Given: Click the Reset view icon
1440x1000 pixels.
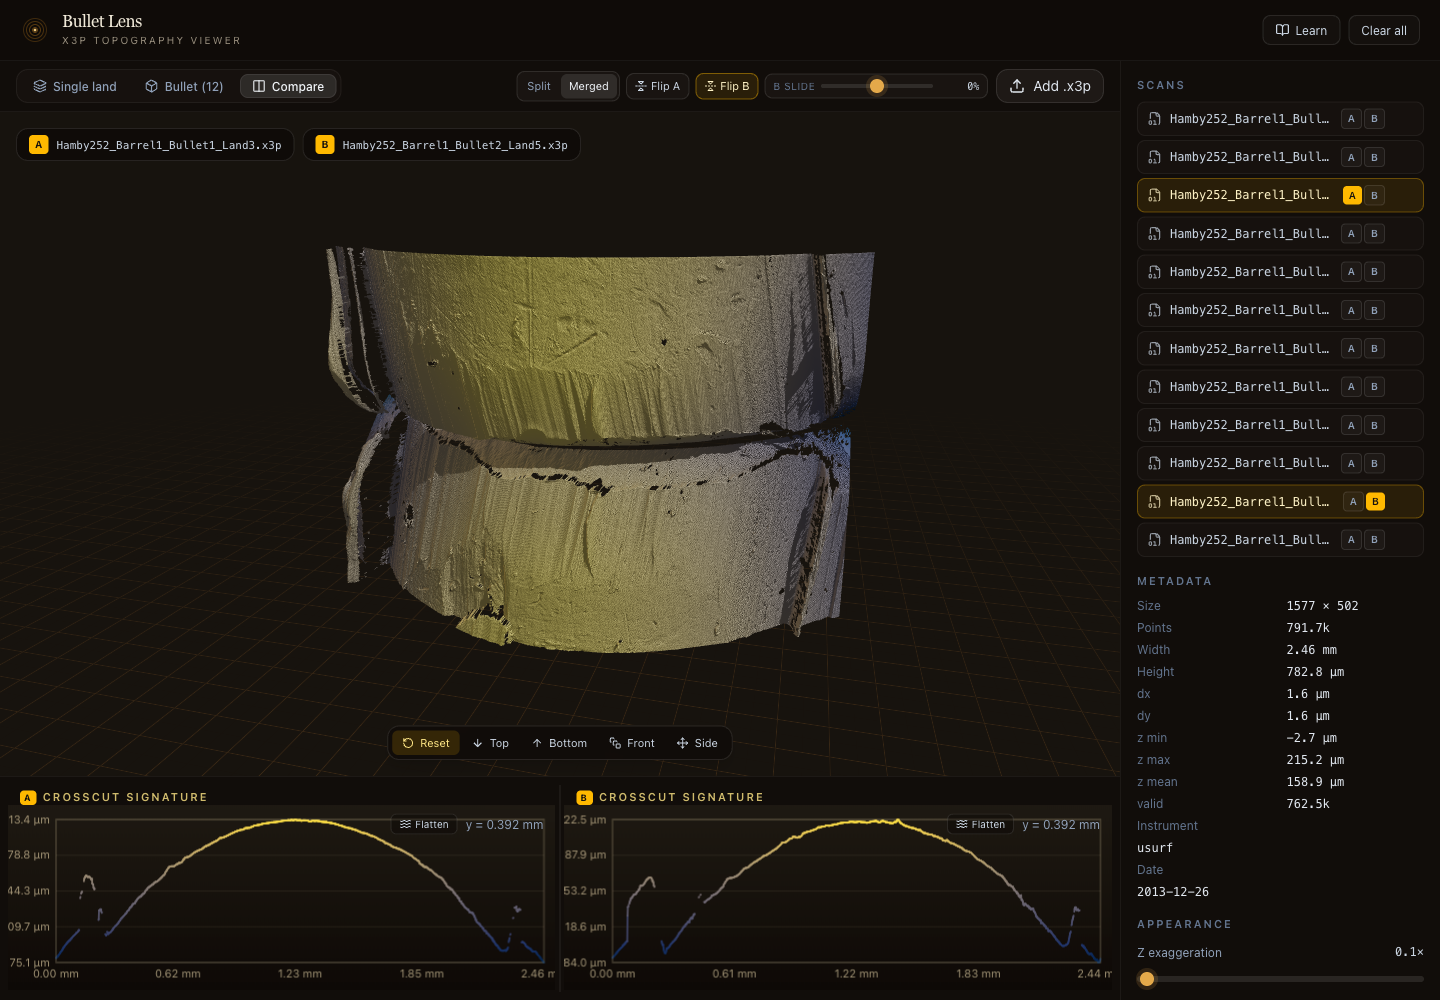Looking at the screenshot, I should coord(409,743).
